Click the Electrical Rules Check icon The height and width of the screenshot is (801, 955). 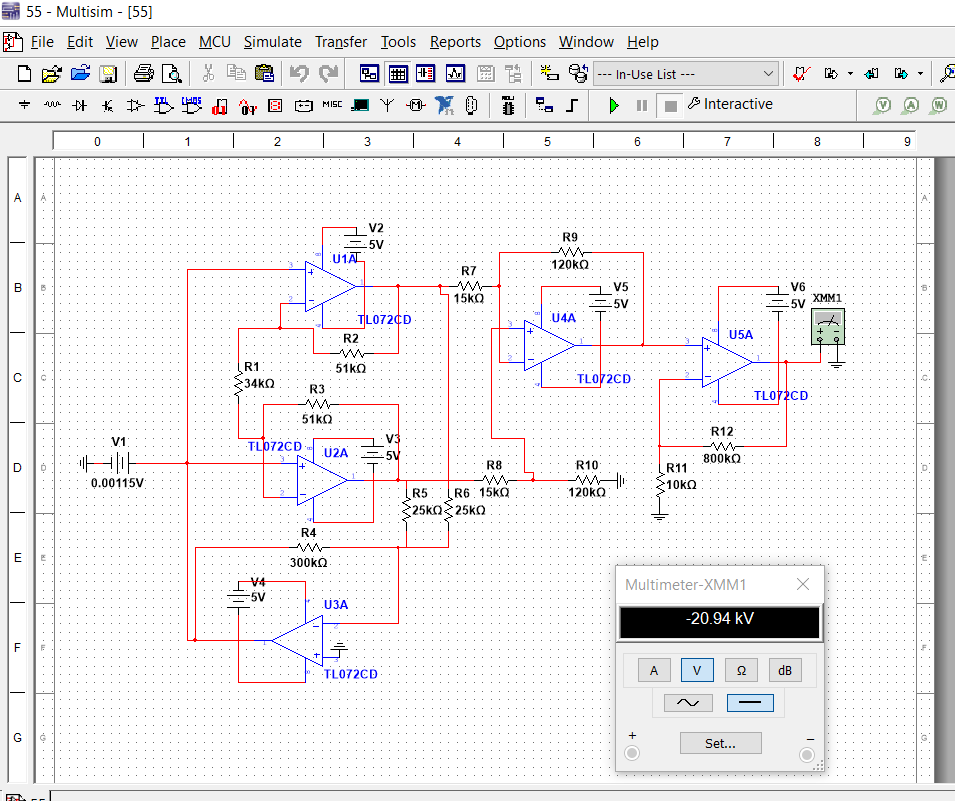[x=801, y=73]
